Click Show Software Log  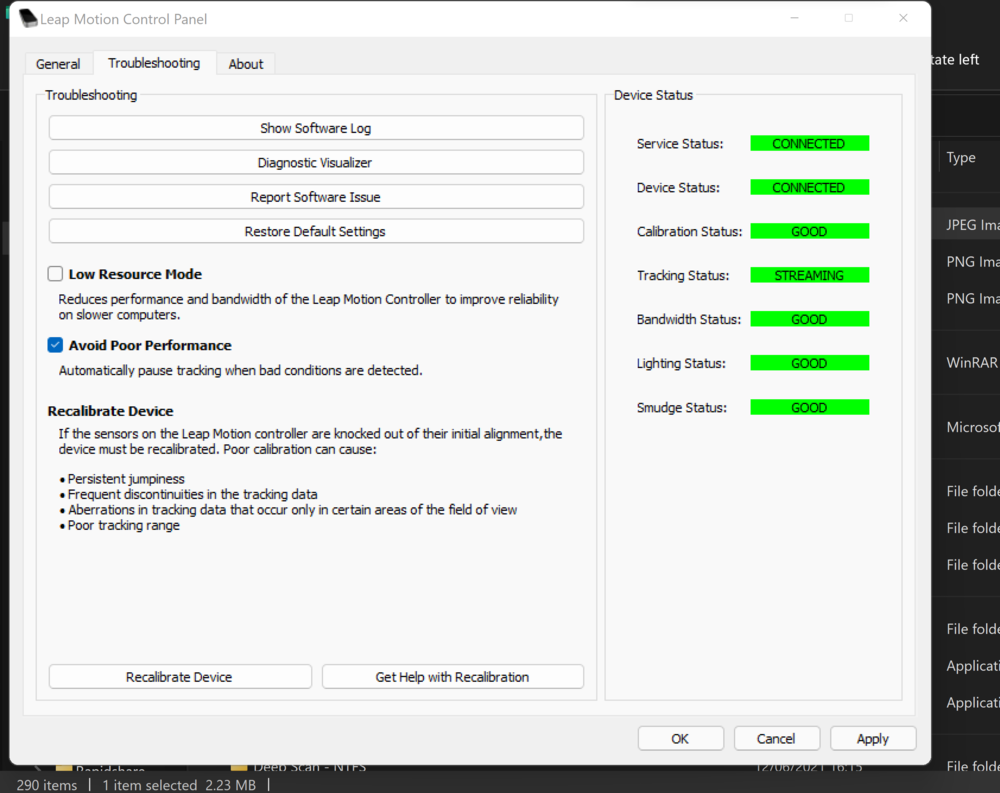[x=315, y=128]
